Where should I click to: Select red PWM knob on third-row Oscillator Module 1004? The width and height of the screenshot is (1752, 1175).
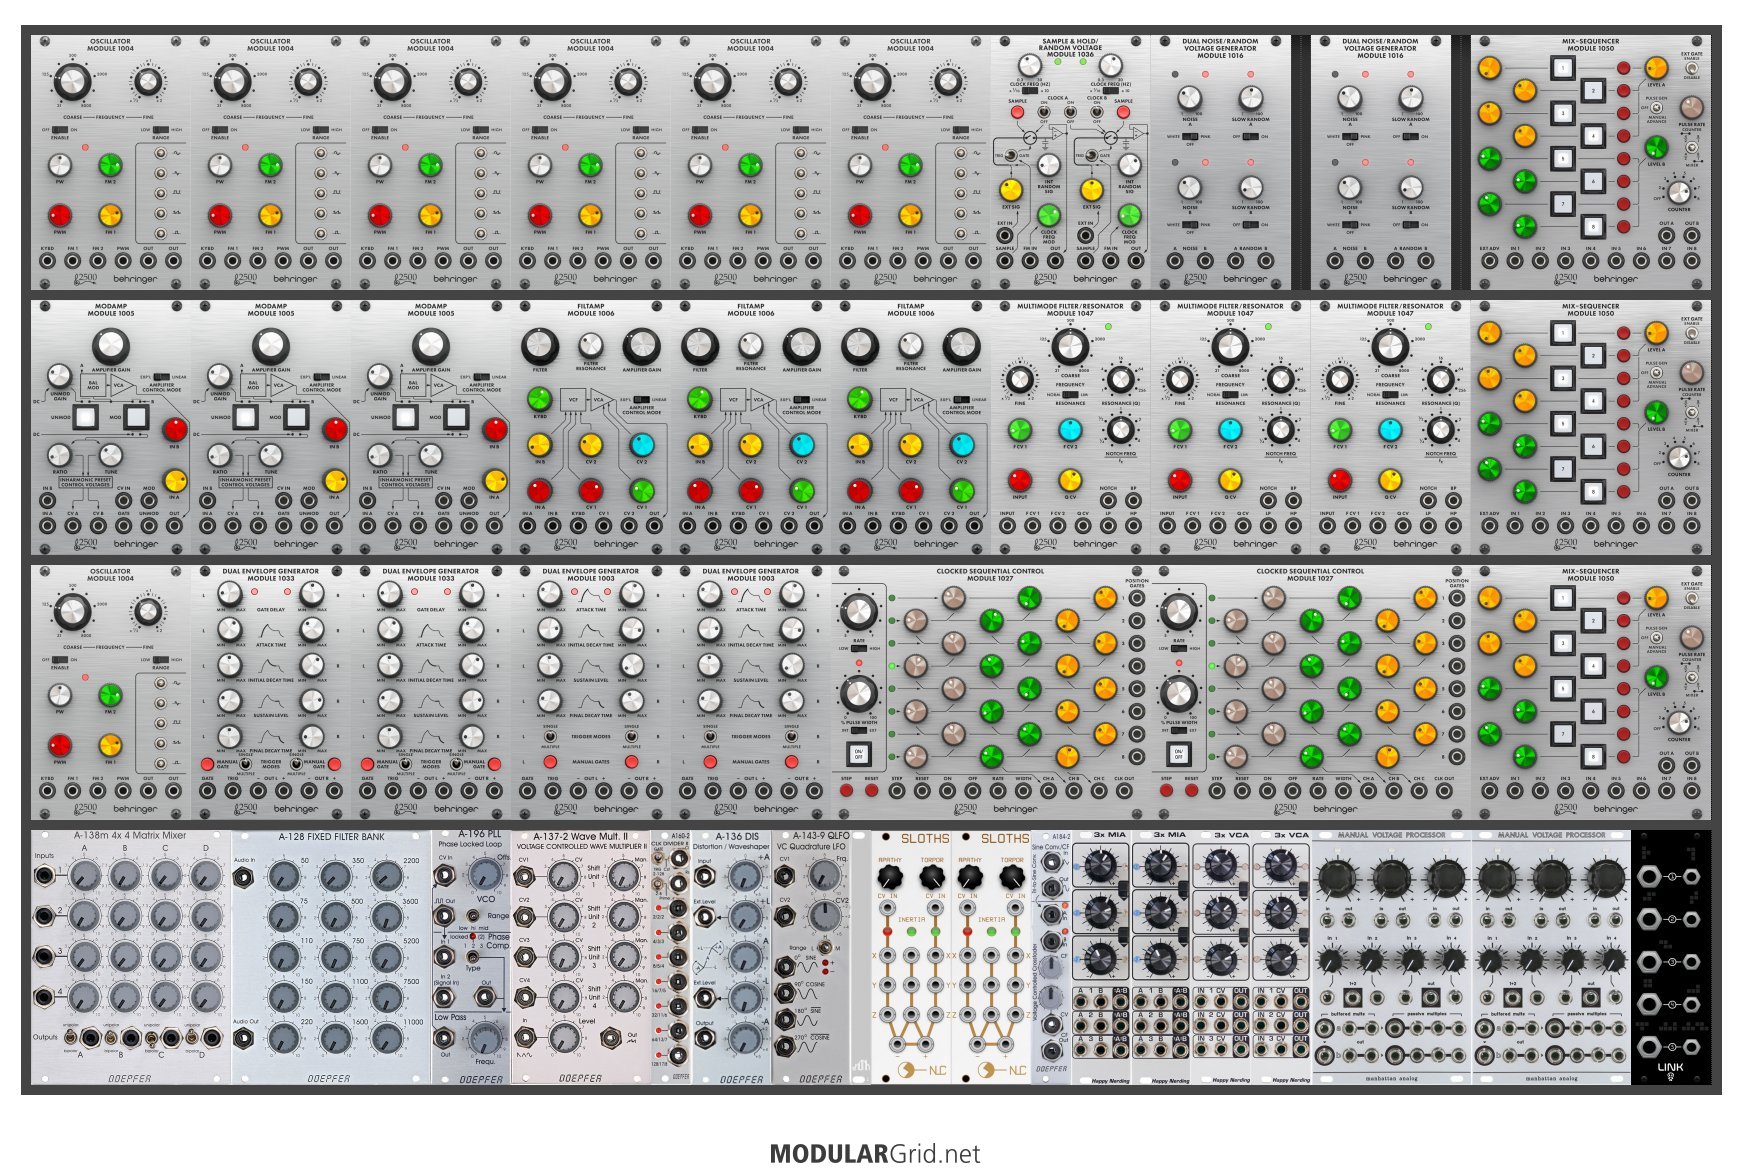(60, 745)
